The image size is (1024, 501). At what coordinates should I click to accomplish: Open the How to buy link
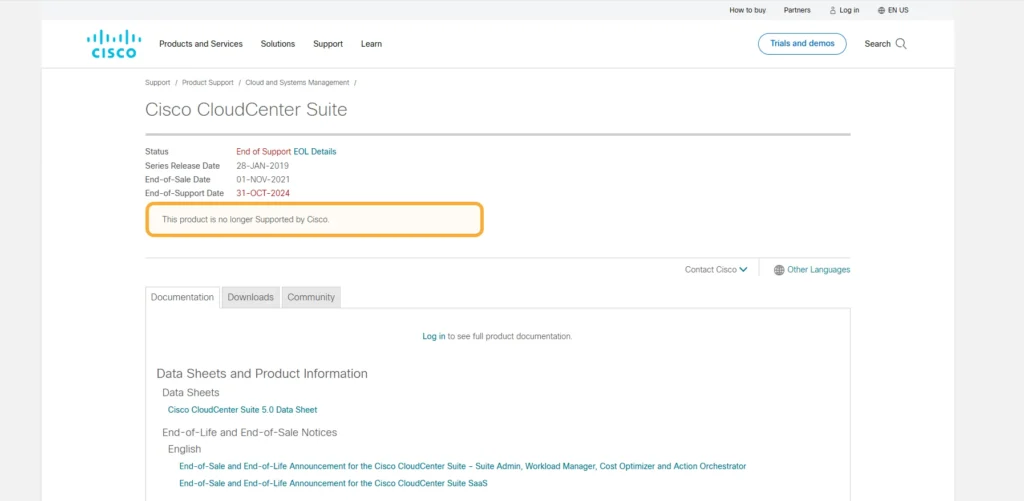point(748,10)
